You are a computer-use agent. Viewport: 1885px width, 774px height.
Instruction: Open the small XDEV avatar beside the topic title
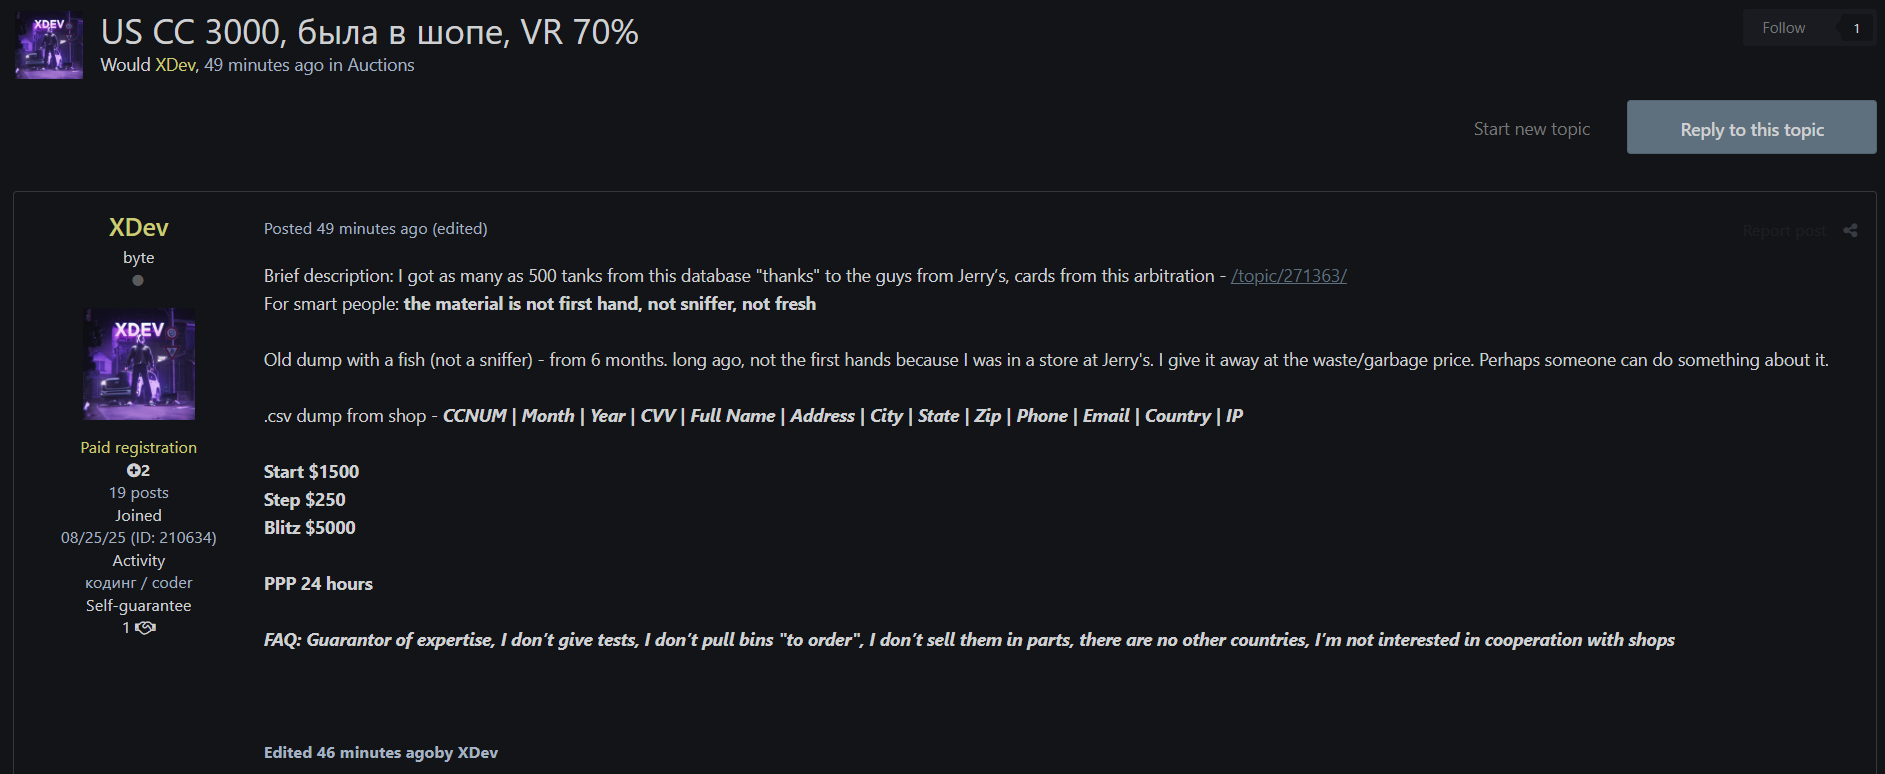coord(49,46)
